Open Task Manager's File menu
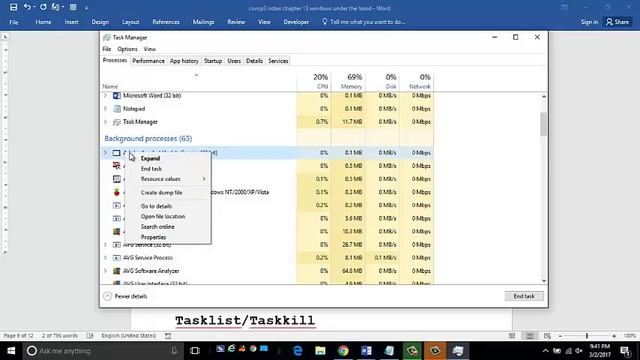This screenshot has height=360, width=640. click(107, 49)
